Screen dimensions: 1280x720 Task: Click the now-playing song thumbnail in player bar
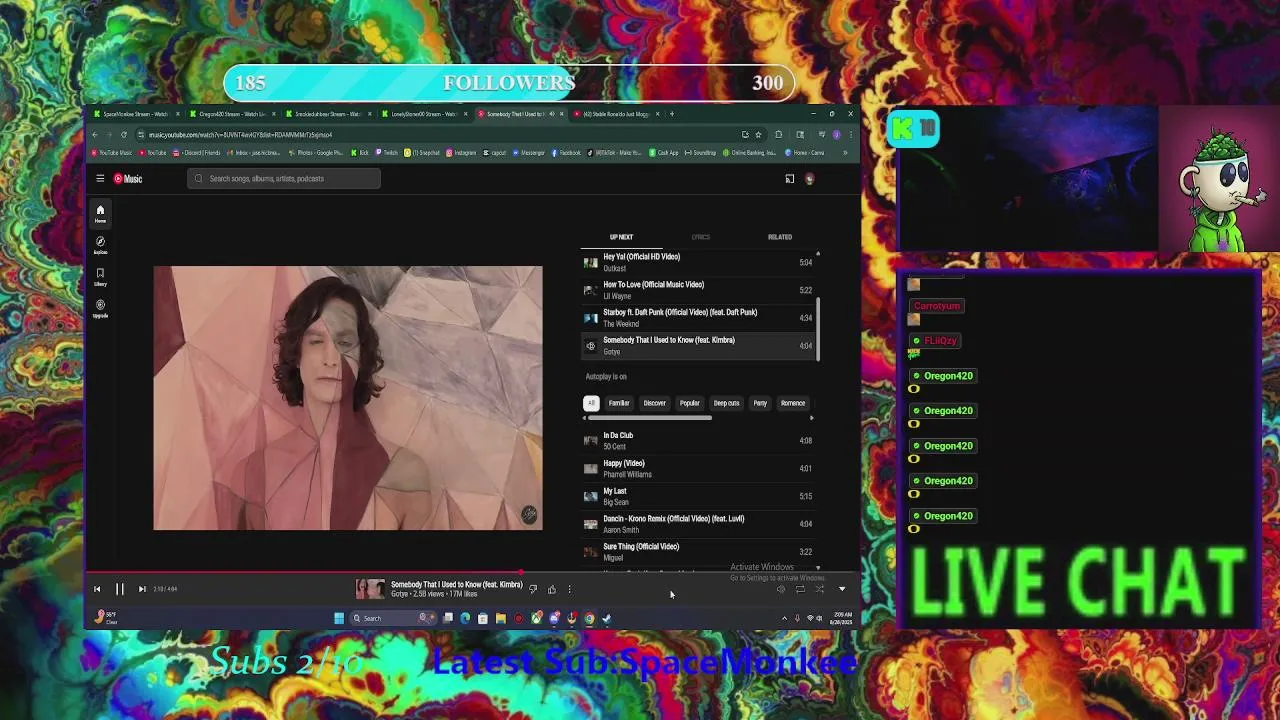[x=370, y=589]
